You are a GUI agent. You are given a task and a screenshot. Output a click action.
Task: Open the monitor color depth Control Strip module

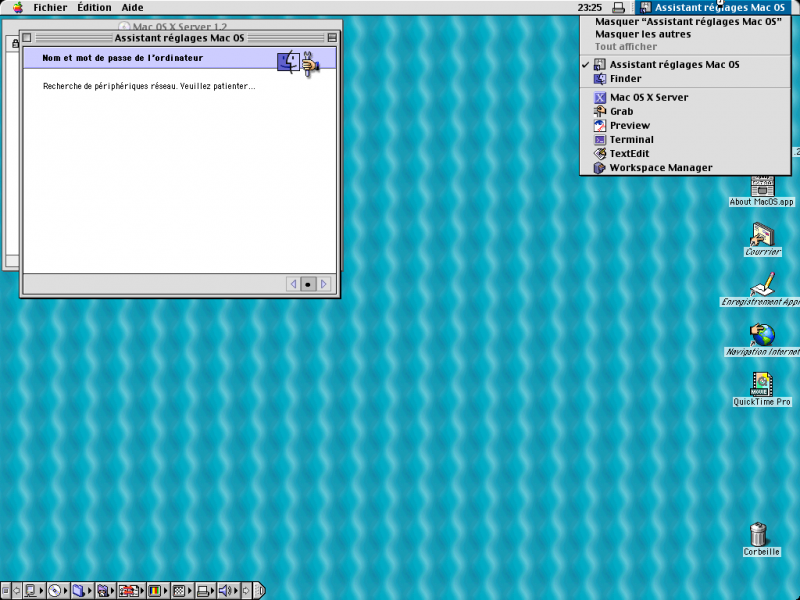pyautogui.click(x=158, y=591)
